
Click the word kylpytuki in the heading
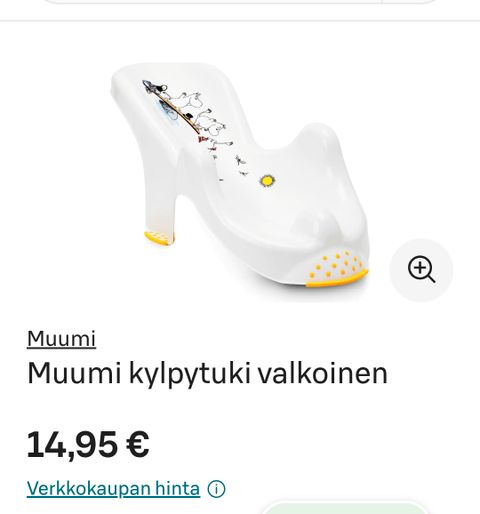[189, 375]
